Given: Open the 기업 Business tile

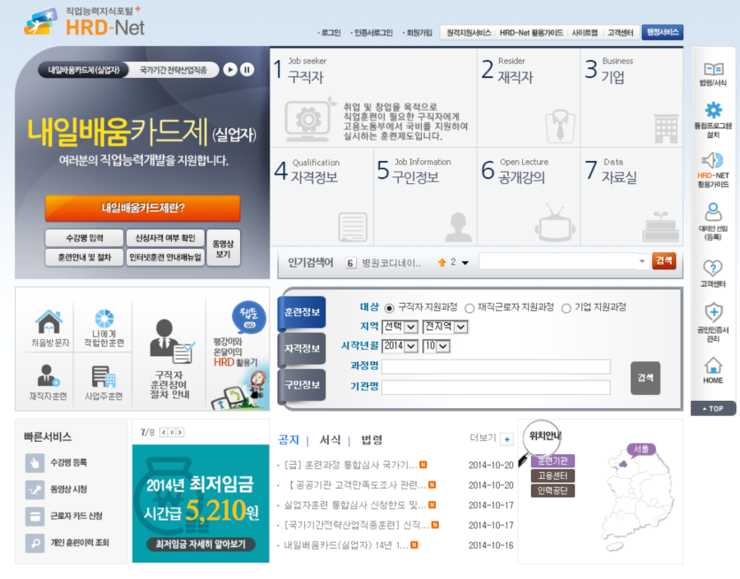Looking at the screenshot, I should coord(631,98).
